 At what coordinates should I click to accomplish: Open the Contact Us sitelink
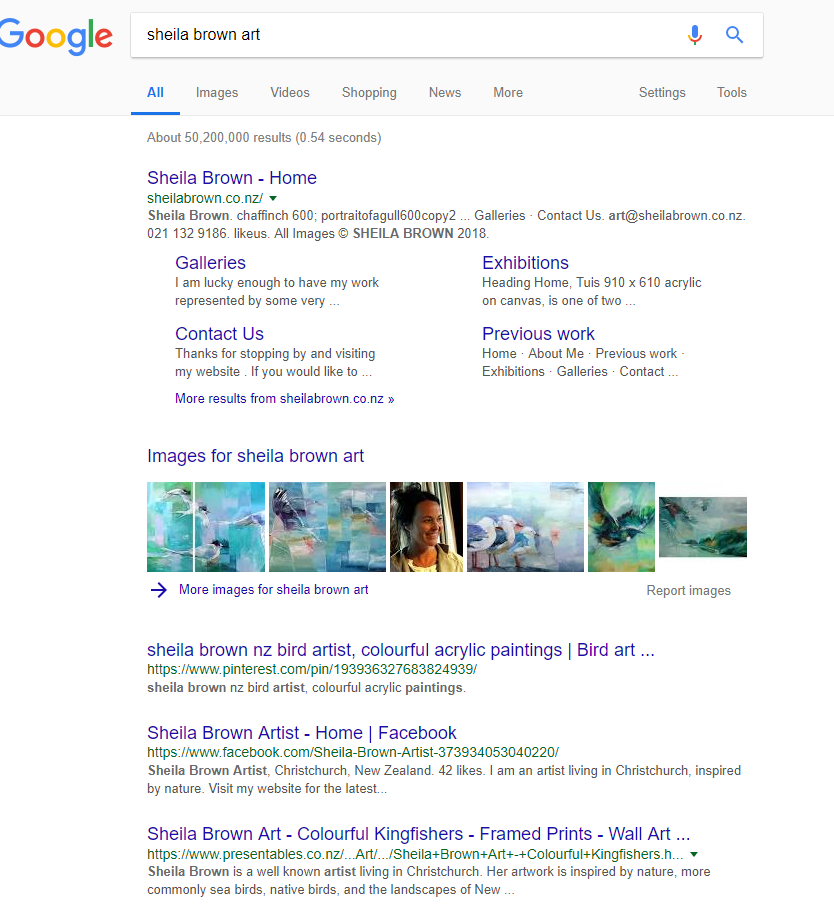(x=219, y=334)
